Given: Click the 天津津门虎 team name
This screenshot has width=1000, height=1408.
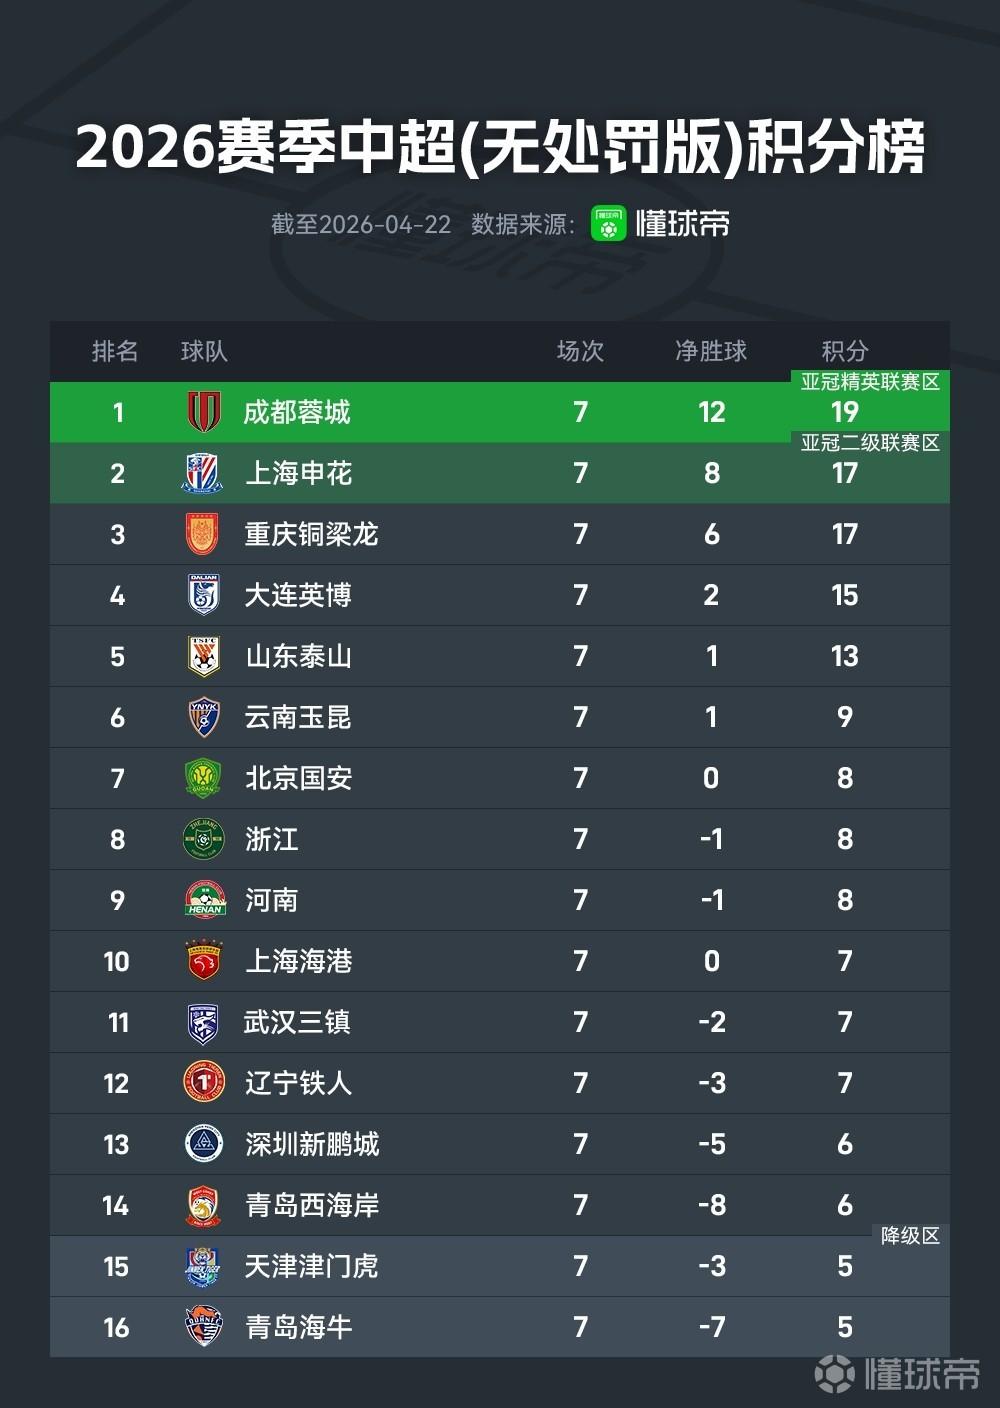Looking at the screenshot, I should [x=311, y=1266].
